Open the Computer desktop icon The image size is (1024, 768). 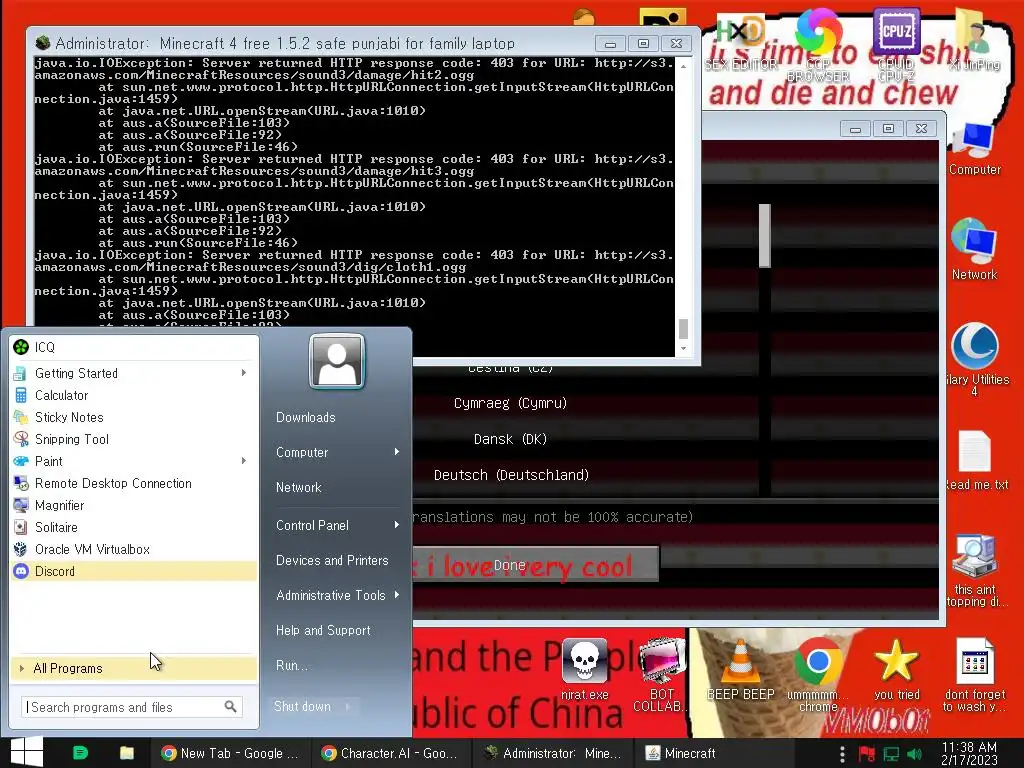click(x=974, y=148)
